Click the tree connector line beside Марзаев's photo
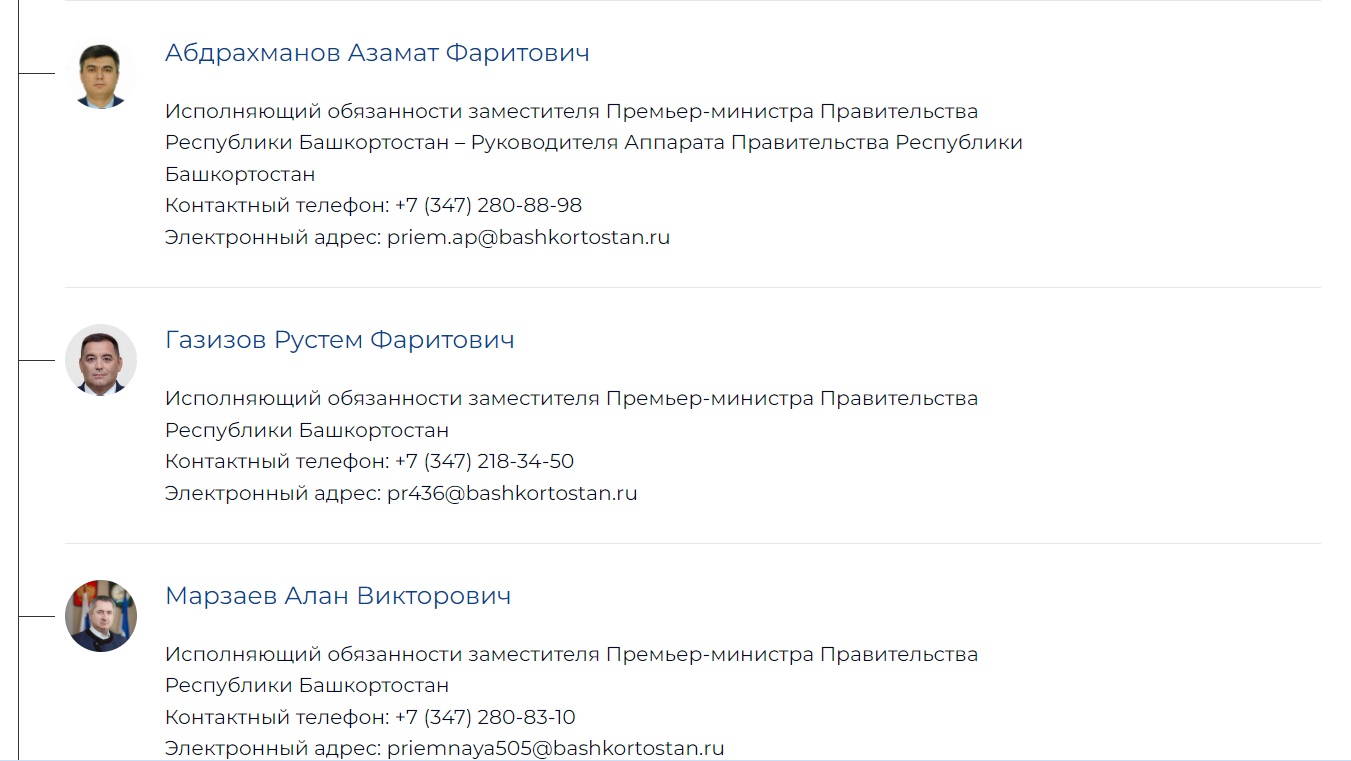The height and width of the screenshot is (761, 1351). (x=36, y=617)
